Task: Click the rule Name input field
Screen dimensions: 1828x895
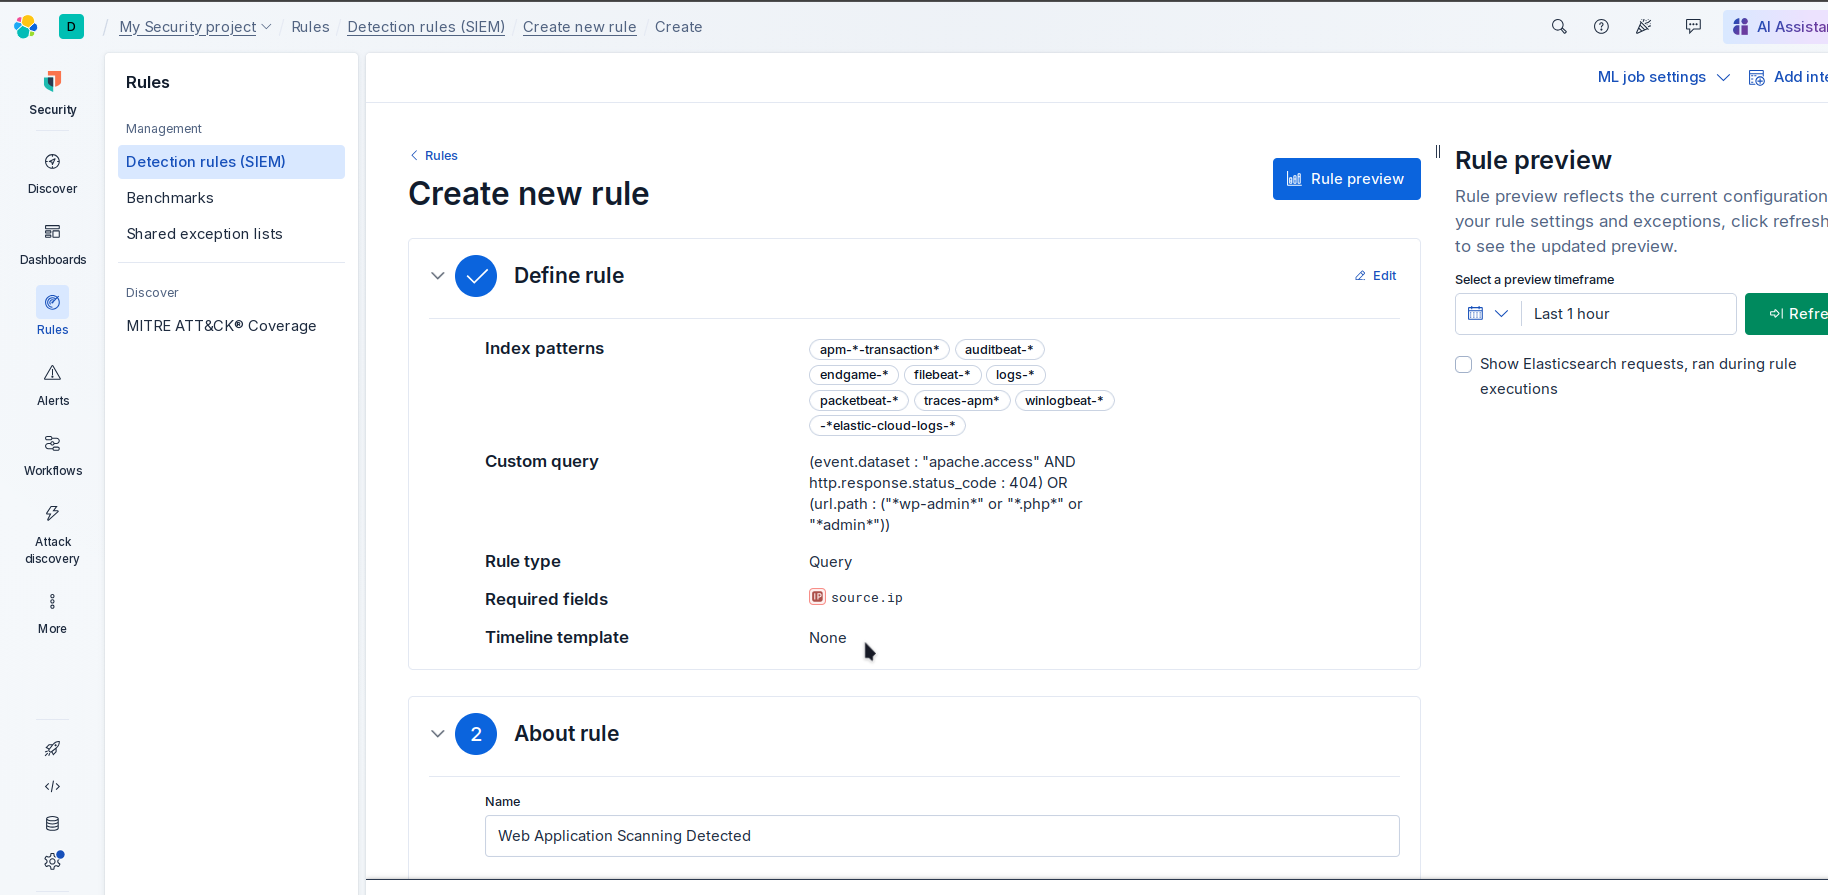Action: tap(941, 836)
